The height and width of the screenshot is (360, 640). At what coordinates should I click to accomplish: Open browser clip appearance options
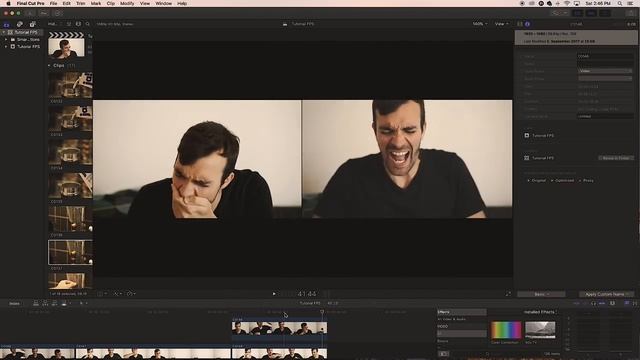pos(78,24)
